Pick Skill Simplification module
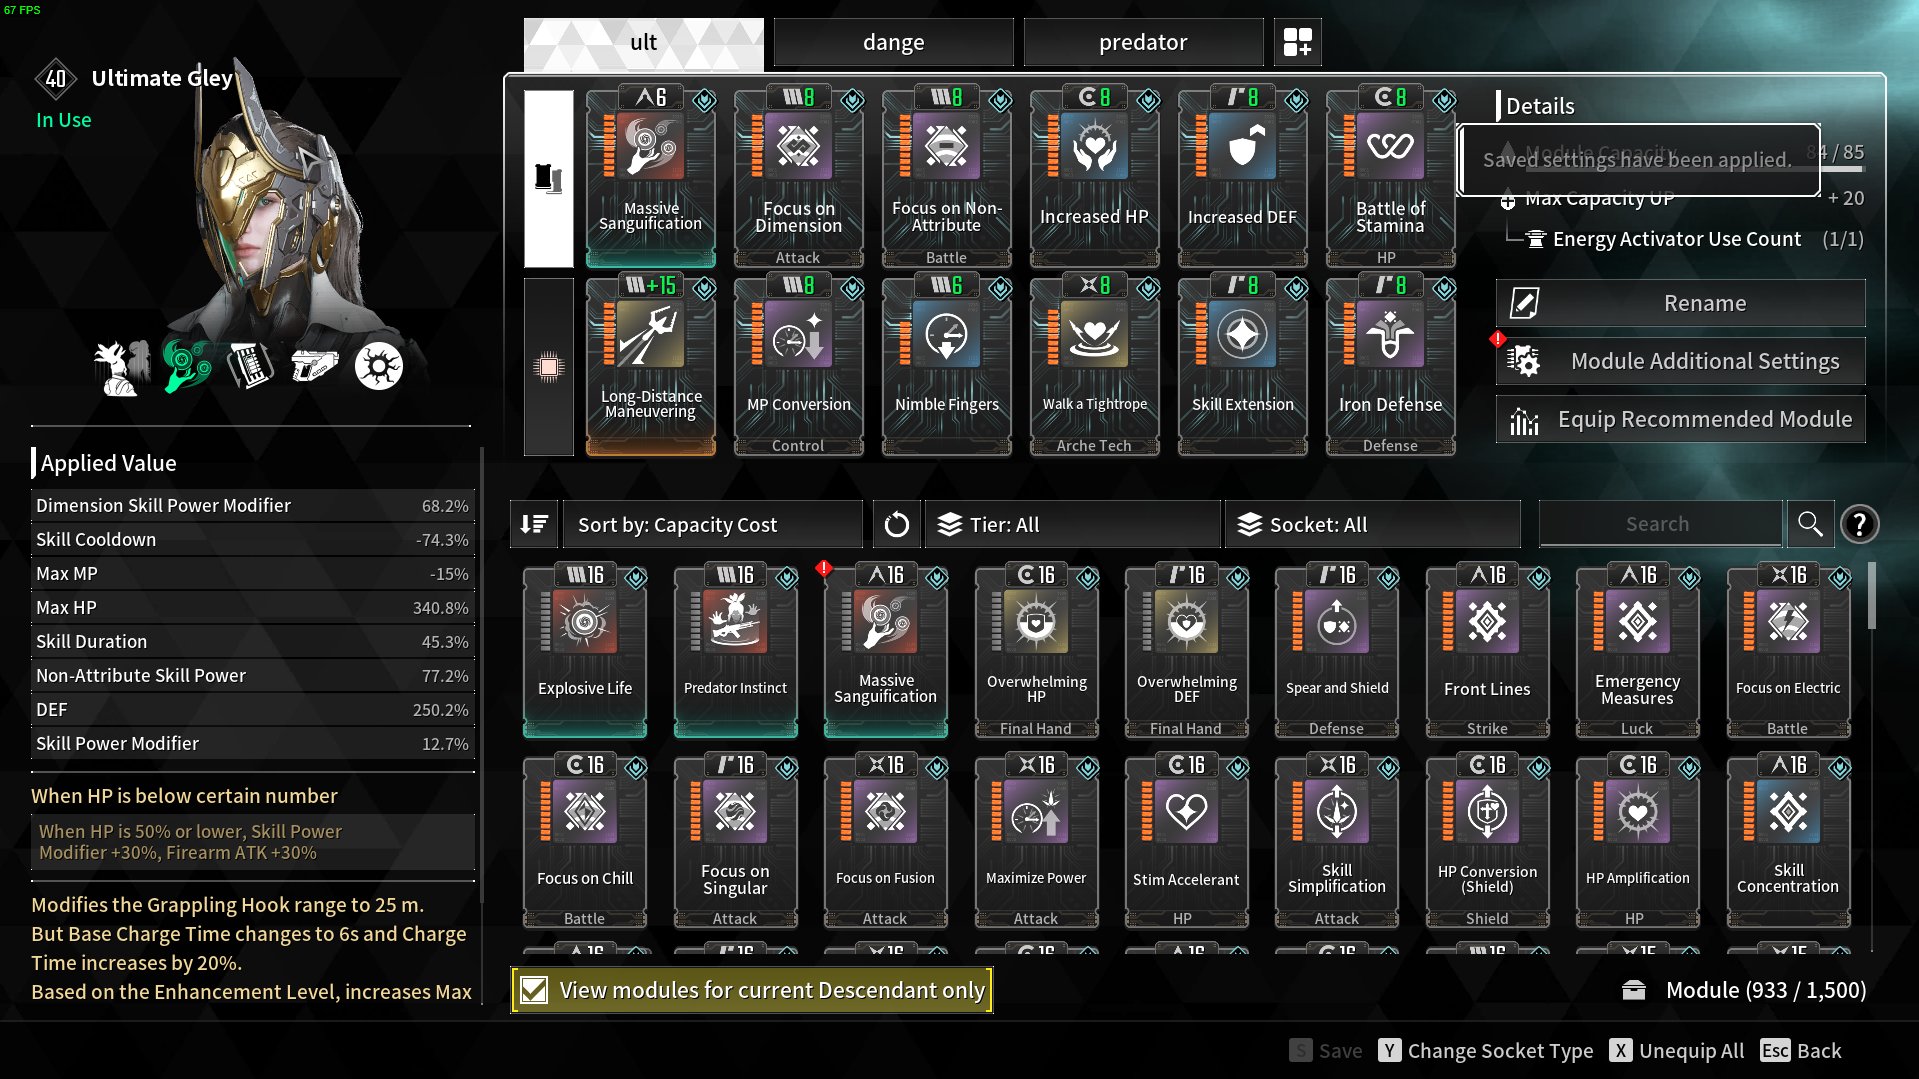The image size is (1919, 1079). pyautogui.click(x=1337, y=841)
